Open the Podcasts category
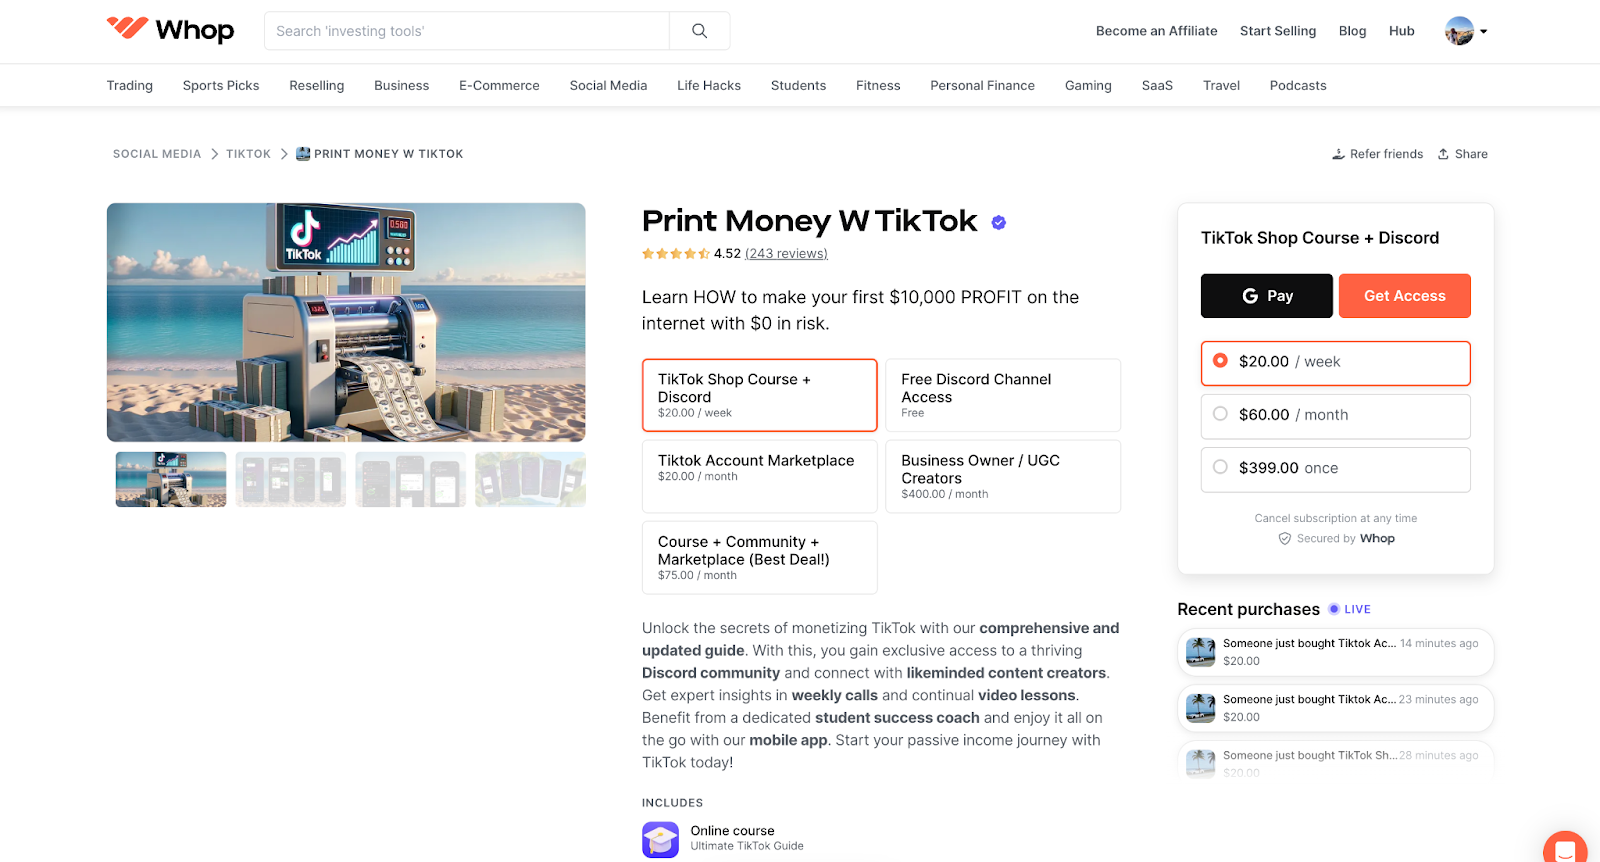This screenshot has width=1600, height=862. coord(1298,86)
